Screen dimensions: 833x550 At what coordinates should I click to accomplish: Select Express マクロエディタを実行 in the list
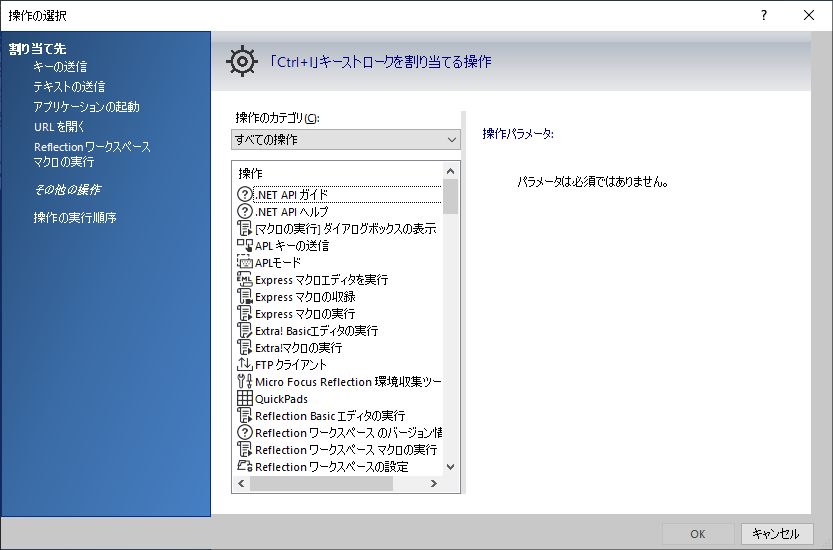click(x=321, y=280)
